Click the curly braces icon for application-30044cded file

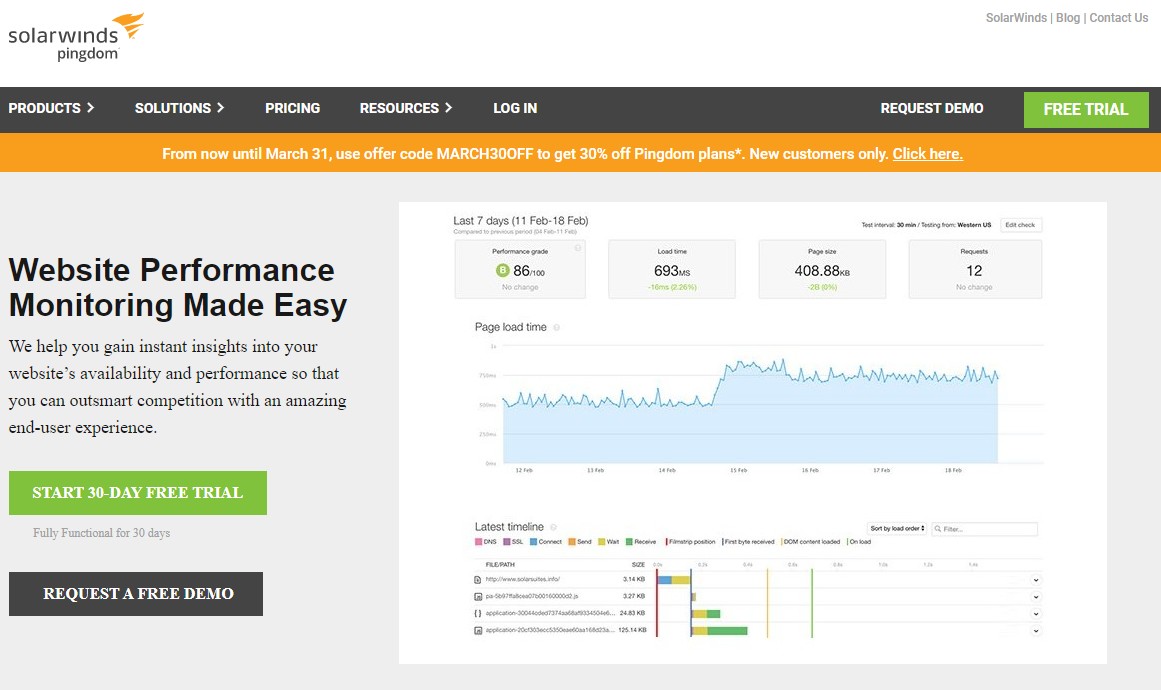[x=476, y=613]
